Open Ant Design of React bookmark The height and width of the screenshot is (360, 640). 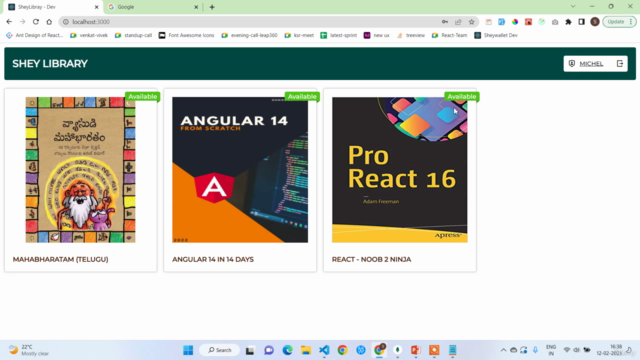coord(35,36)
